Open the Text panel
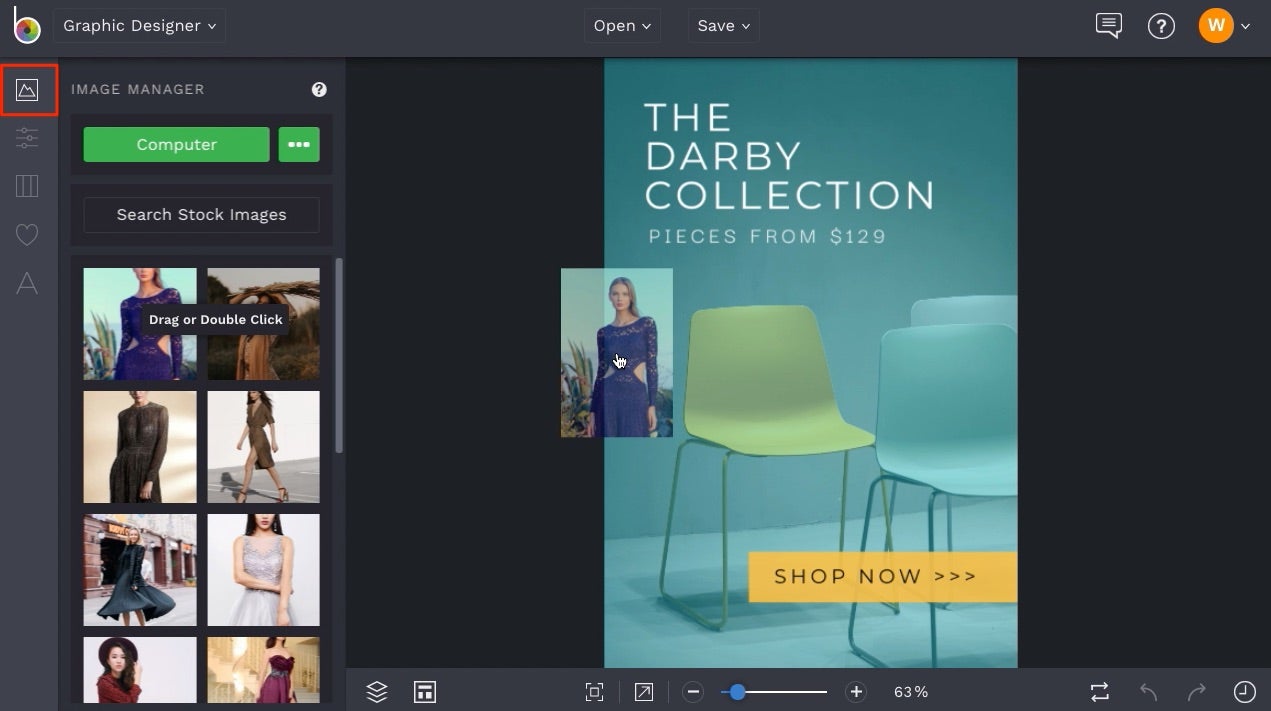The height and width of the screenshot is (711, 1271). pos(29,283)
